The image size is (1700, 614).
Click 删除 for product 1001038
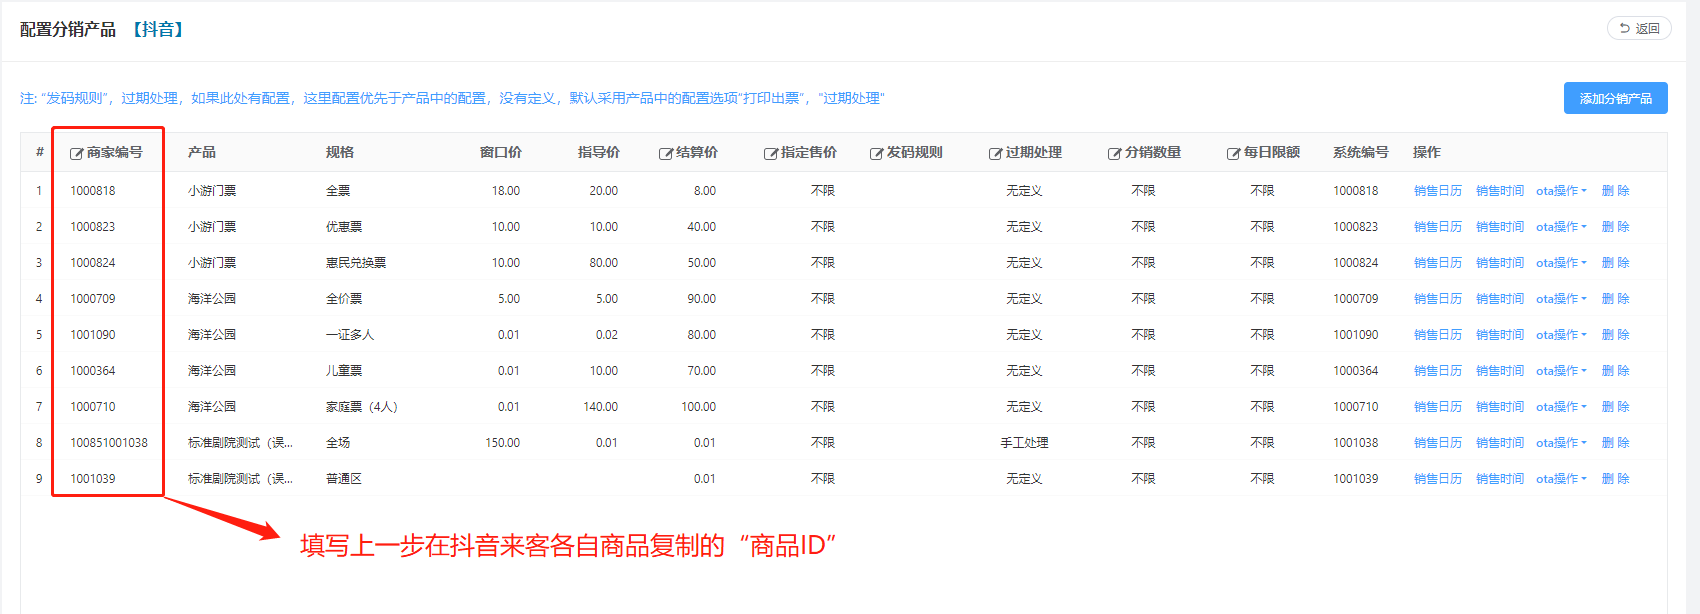1615,443
